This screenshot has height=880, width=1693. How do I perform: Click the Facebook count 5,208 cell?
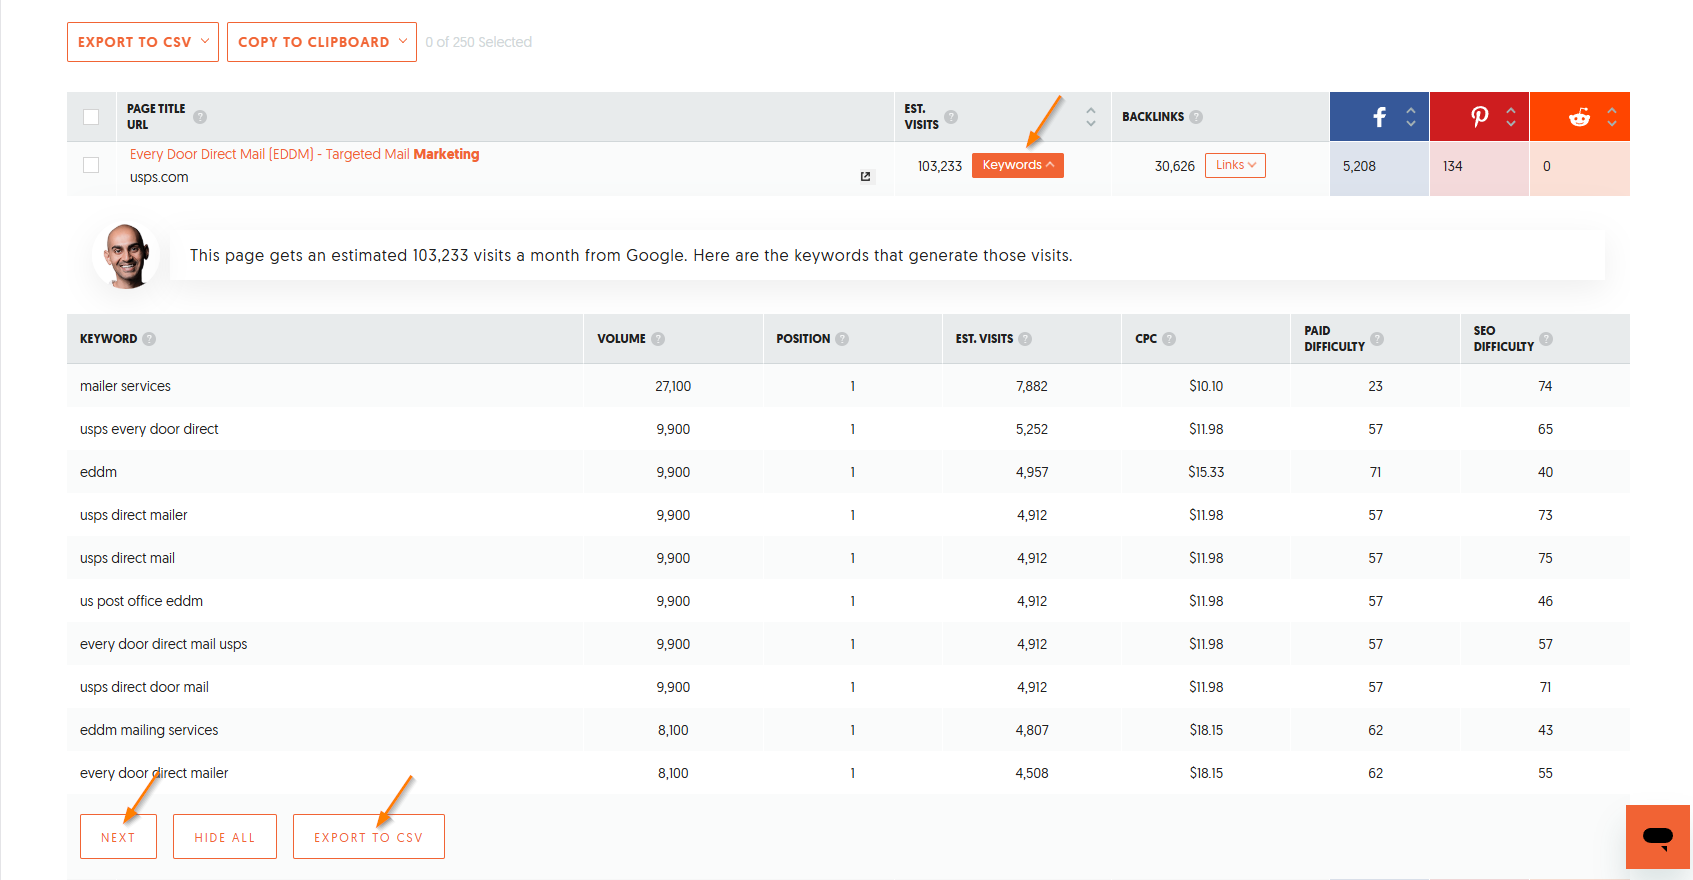click(x=1380, y=166)
